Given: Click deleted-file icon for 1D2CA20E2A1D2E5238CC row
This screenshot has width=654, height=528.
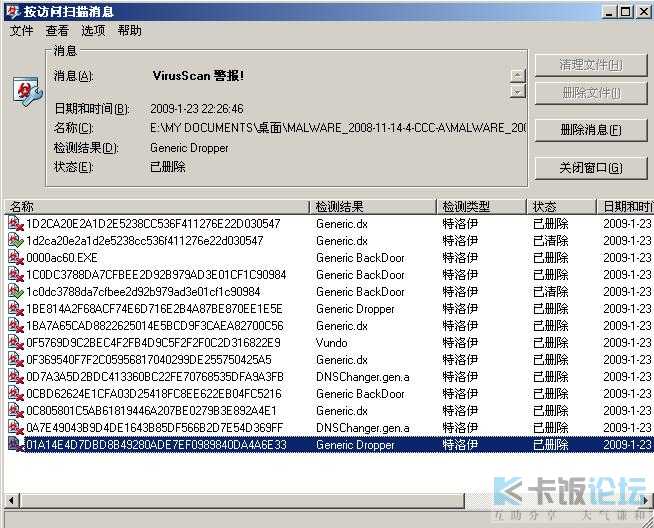Looking at the screenshot, I should click(x=16, y=224).
